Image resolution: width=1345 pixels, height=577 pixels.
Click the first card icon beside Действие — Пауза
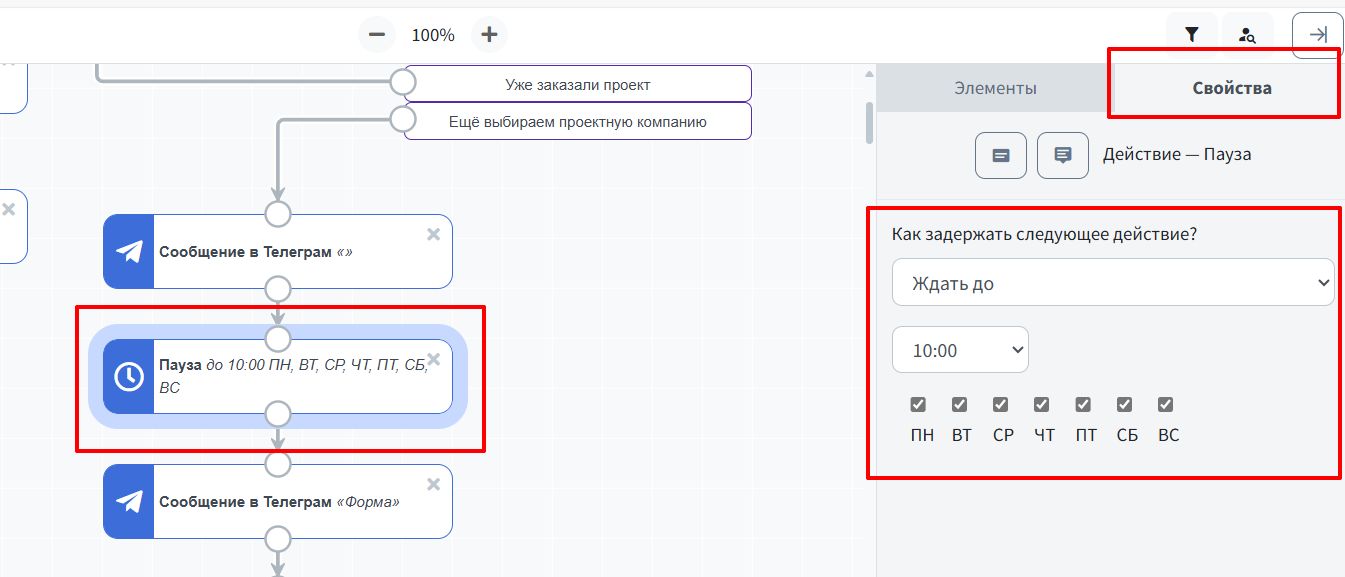1001,155
